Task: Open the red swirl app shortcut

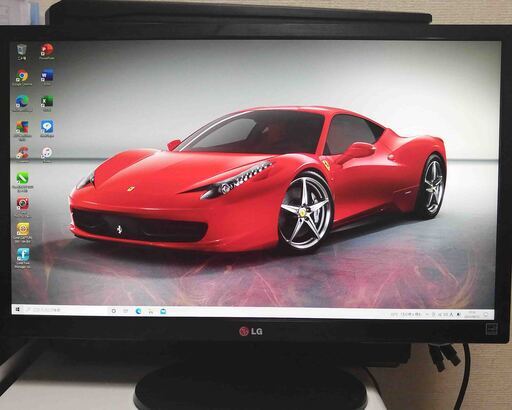Action: pyautogui.click(x=22, y=155)
